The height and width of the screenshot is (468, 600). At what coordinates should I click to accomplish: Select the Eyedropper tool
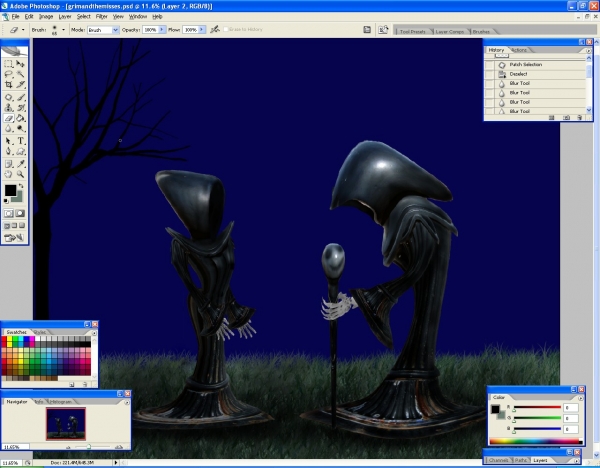point(20,164)
